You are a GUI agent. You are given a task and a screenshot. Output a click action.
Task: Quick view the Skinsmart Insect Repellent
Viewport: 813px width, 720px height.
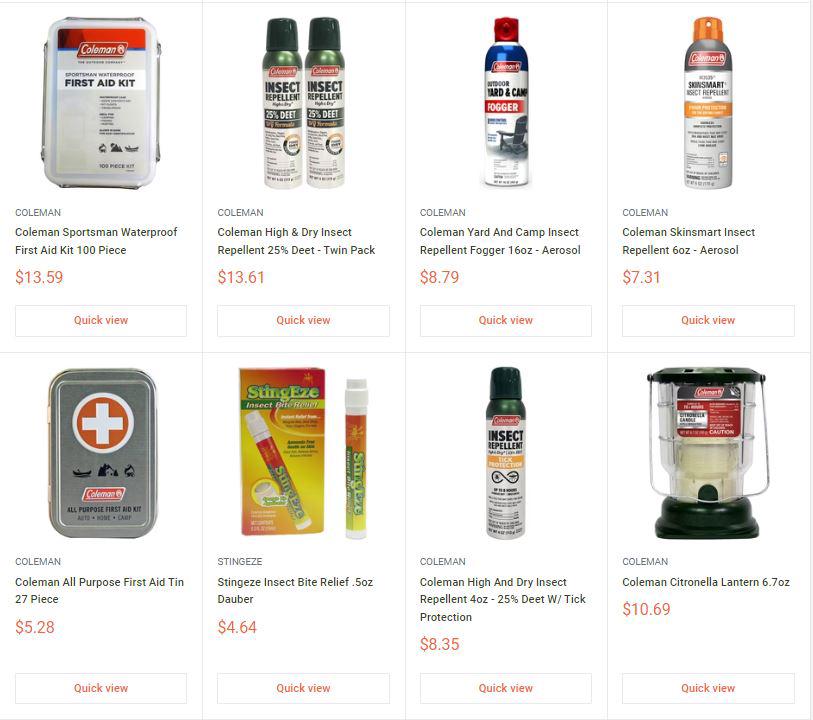pyautogui.click(x=708, y=320)
